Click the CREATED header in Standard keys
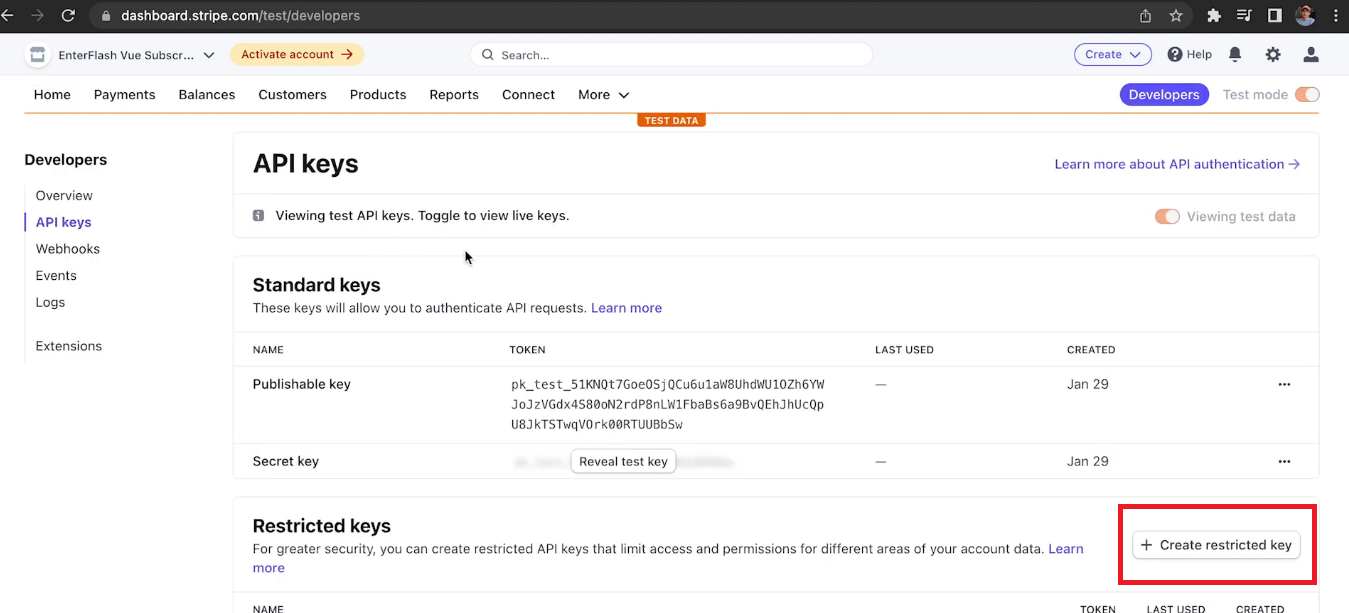Screen dimensions: 1349x613 tap(1091, 350)
